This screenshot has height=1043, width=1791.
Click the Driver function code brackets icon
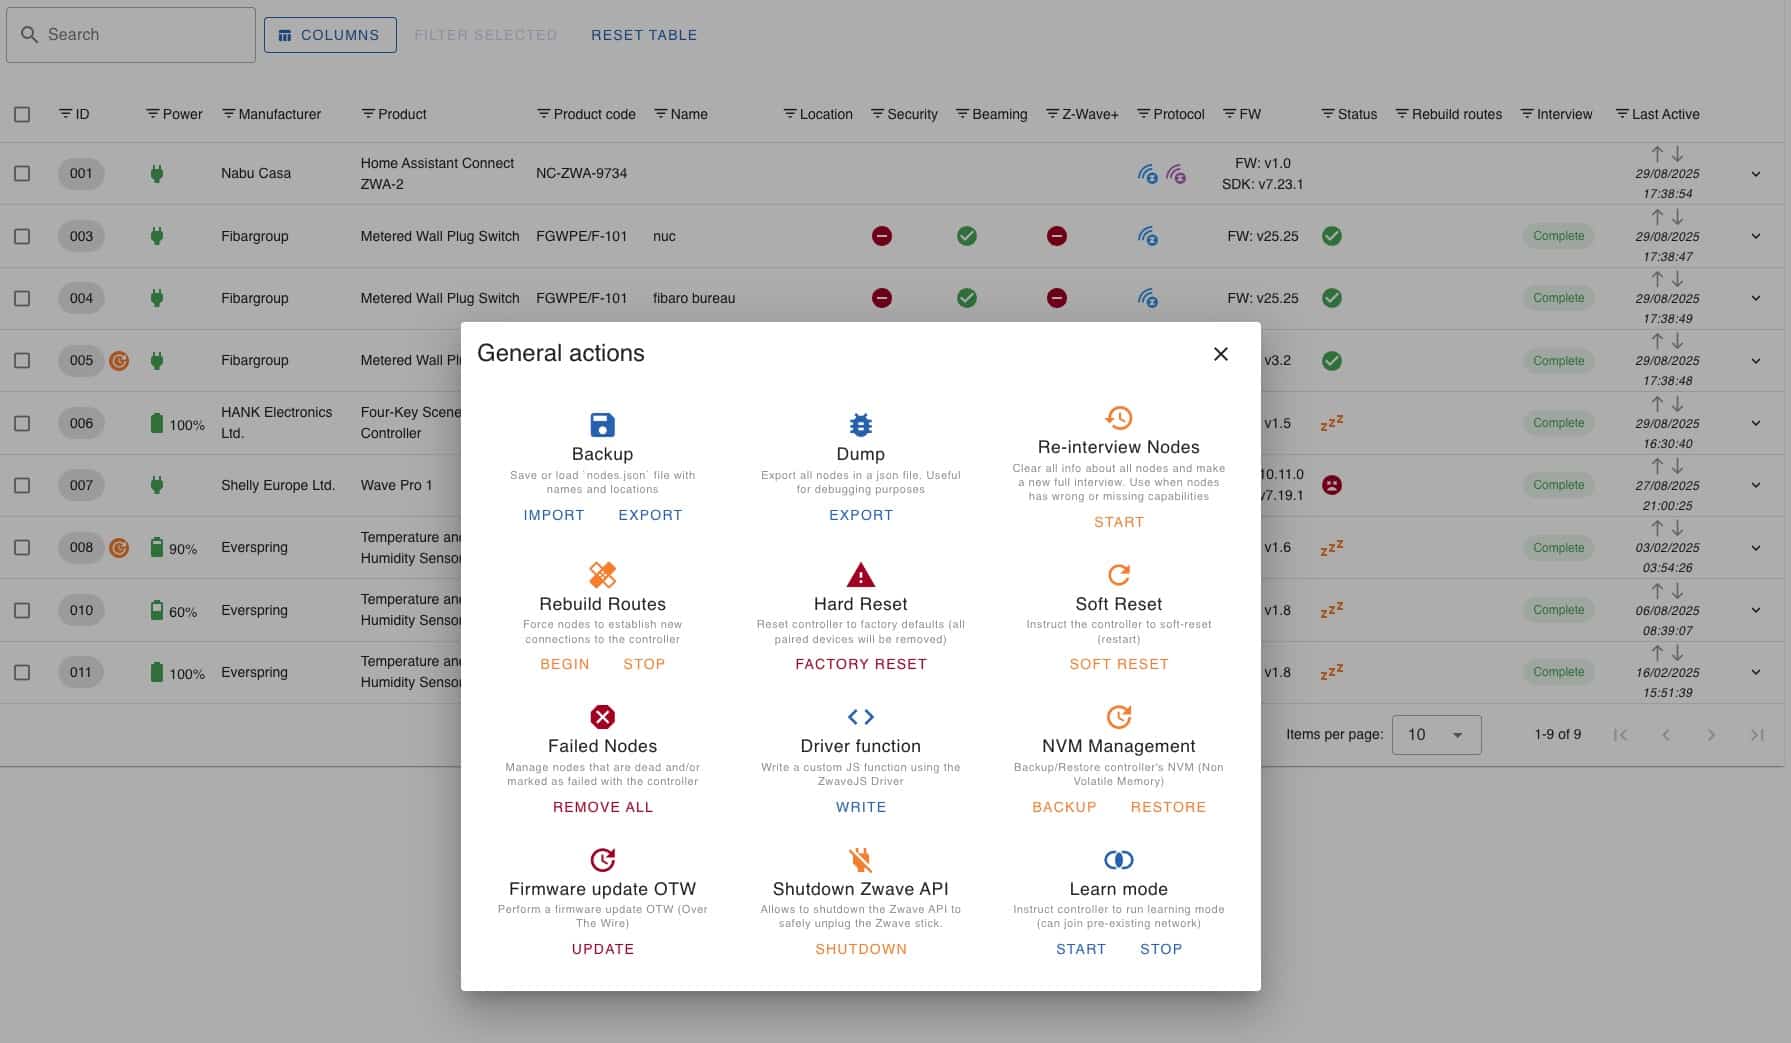point(860,717)
